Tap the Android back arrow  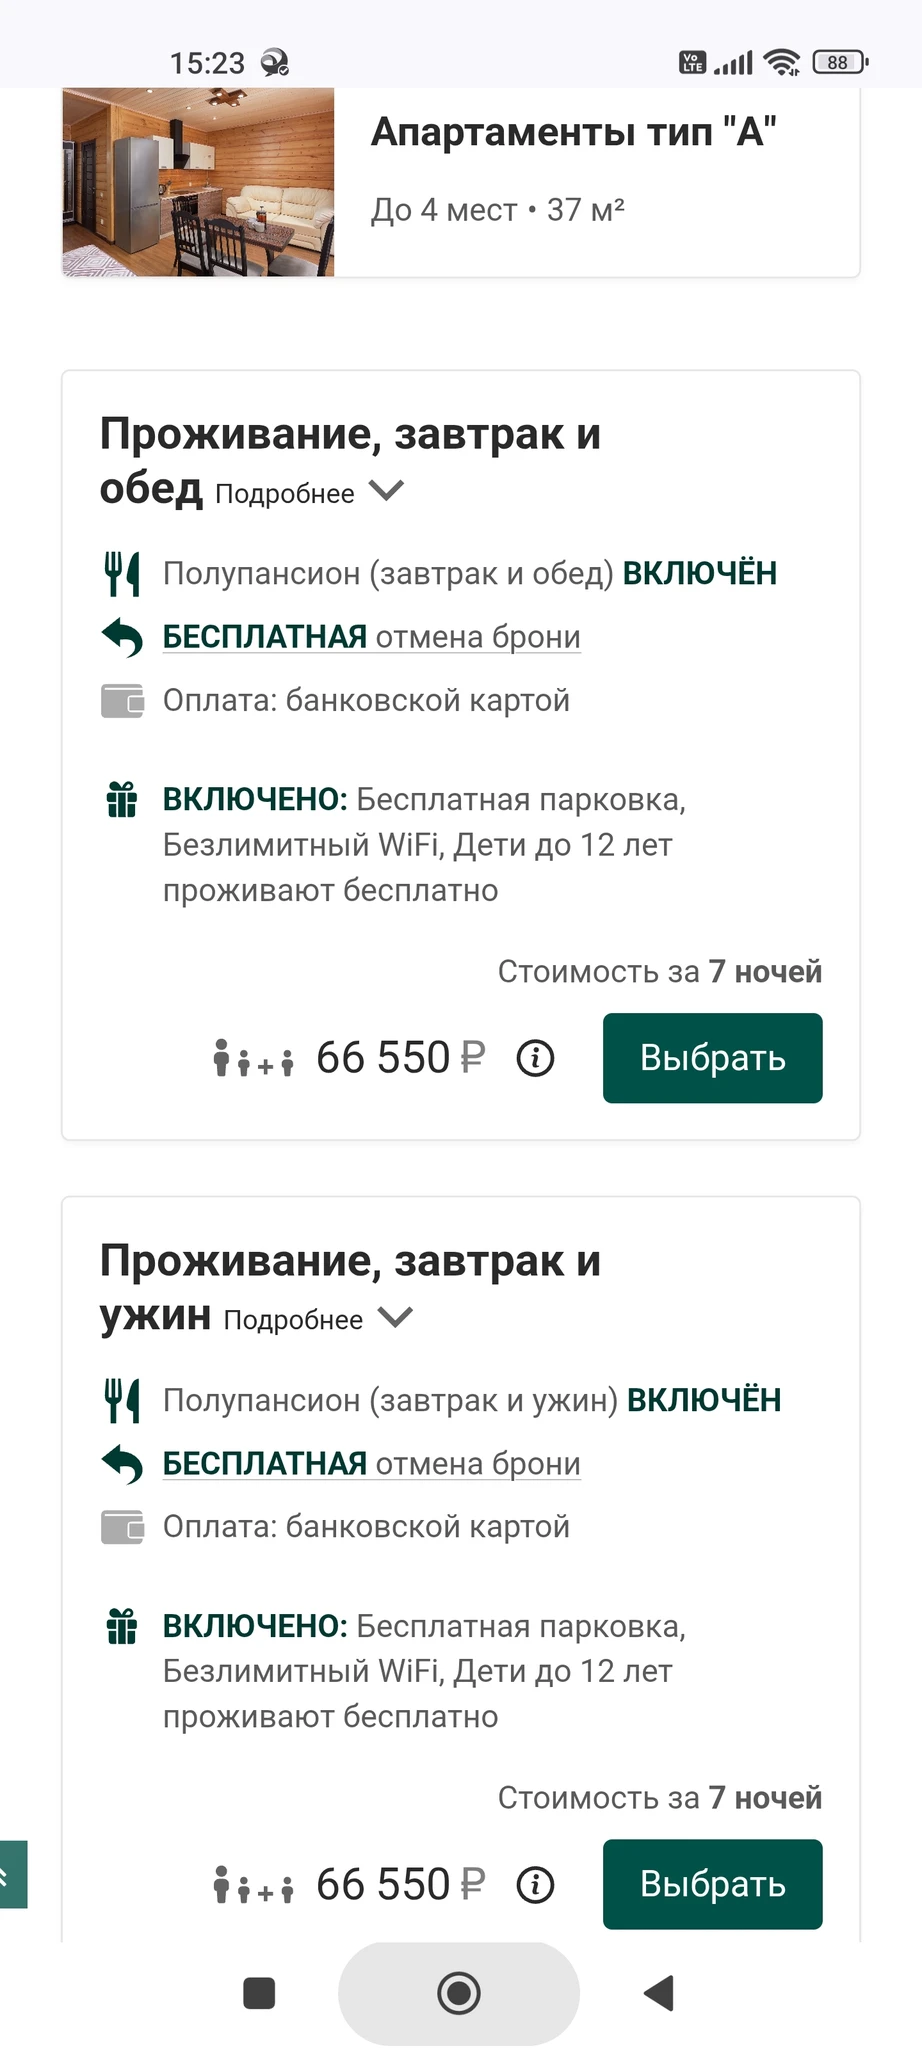(659, 1993)
